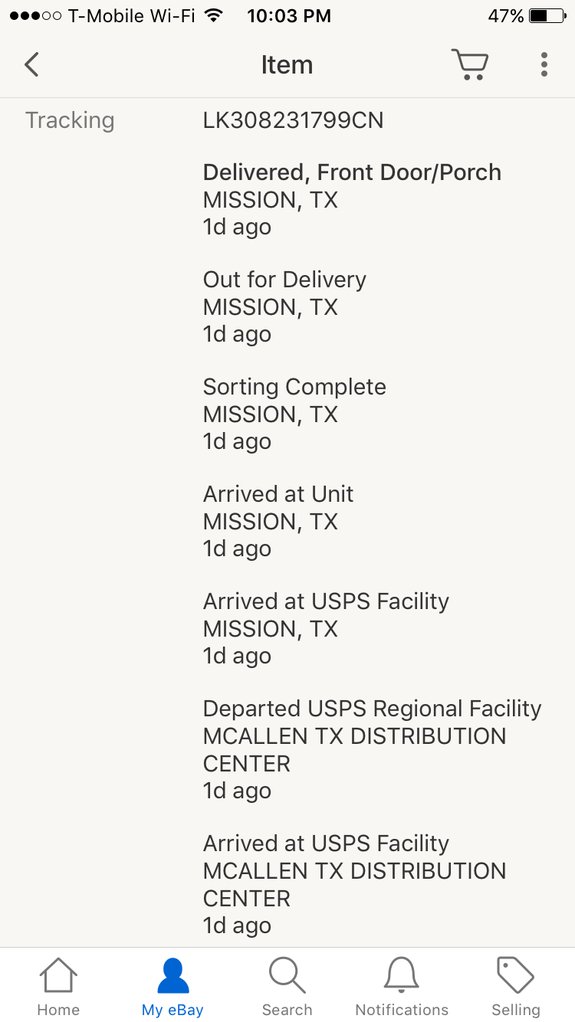The width and height of the screenshot is (575, 1022).
Task: Tap the battery indicator in status bar
Action: pos(548,16)
